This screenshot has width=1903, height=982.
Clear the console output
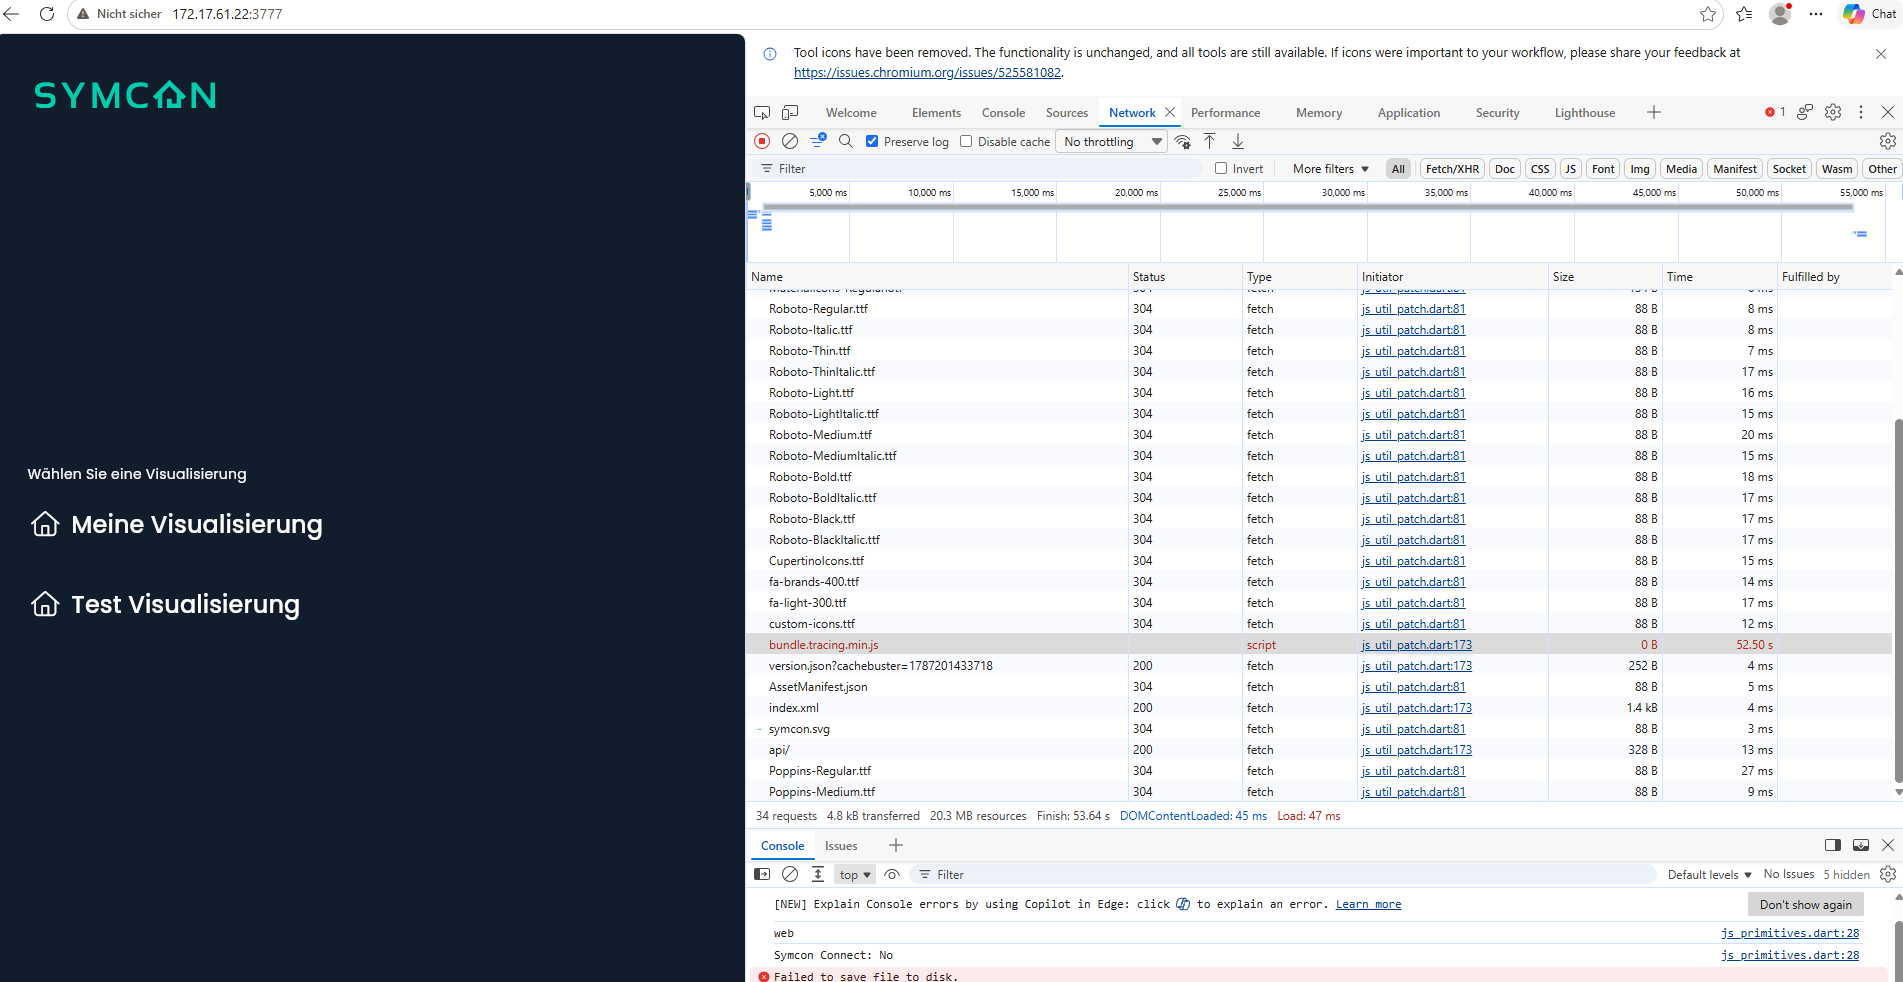tap(790, 874)
